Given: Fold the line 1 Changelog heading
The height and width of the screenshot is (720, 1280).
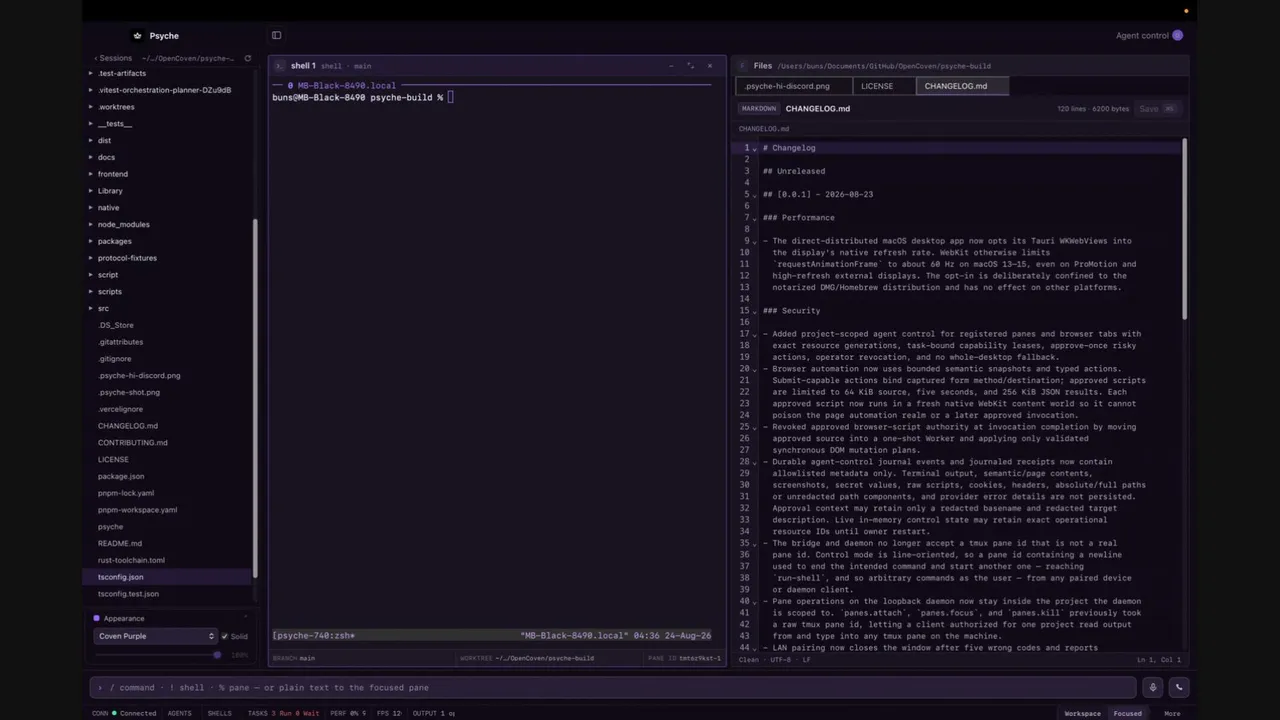Looking at the screenshot, I should pyautogui.click(x=755, y=148).
